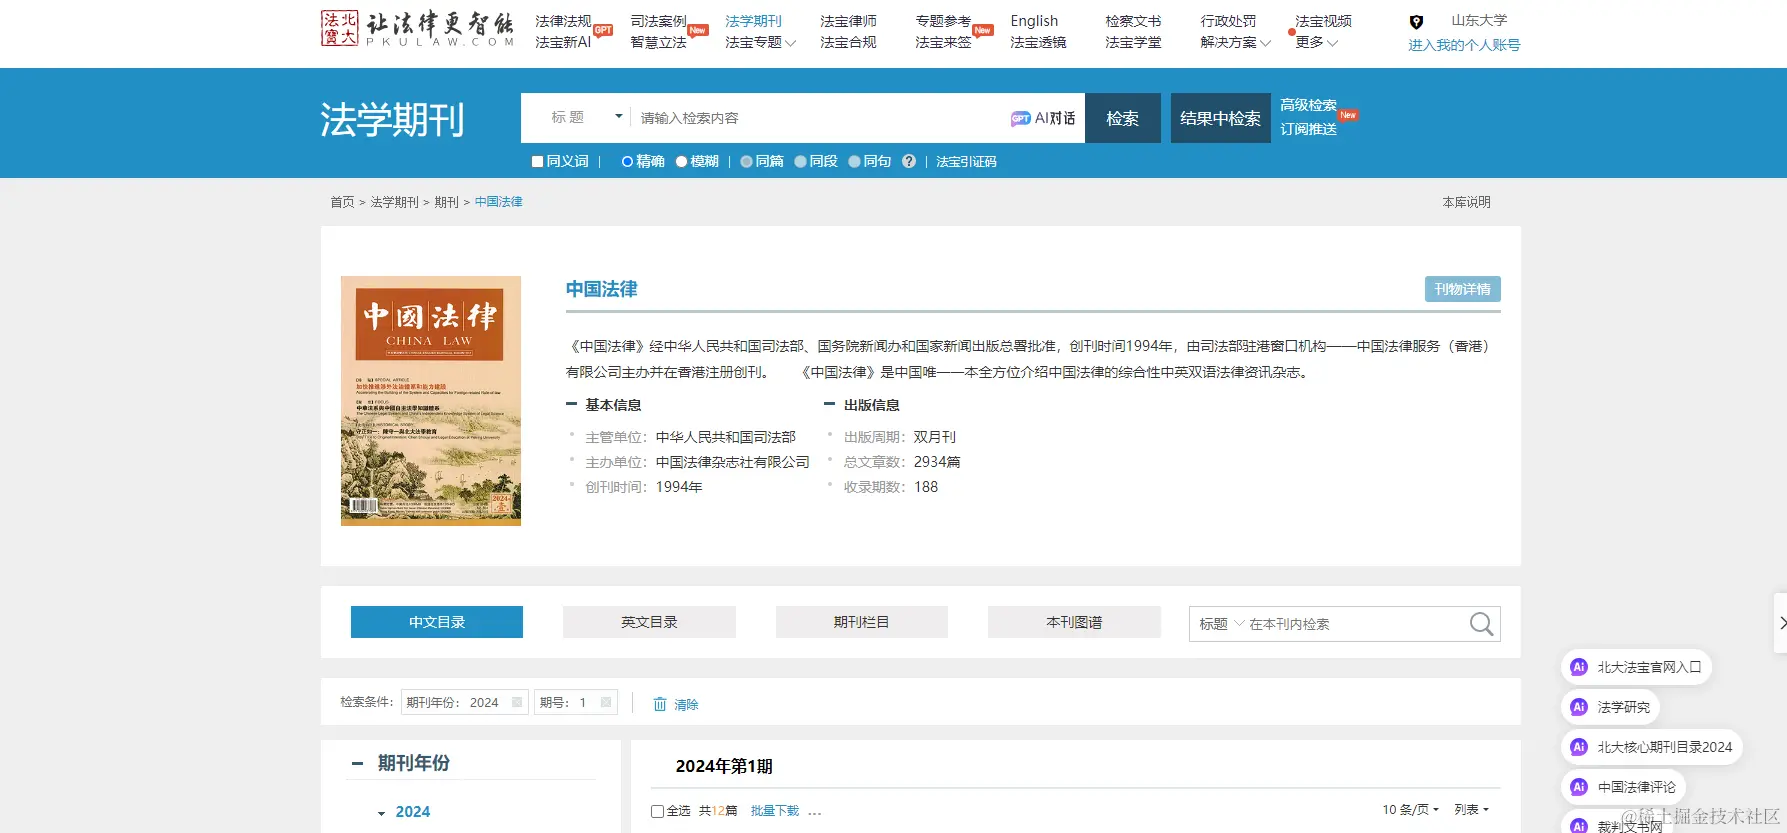The width and height of the screenshot is (1787, 833).
Task: Click the 刊物详情 button
Action: [x=1462, y=289]
